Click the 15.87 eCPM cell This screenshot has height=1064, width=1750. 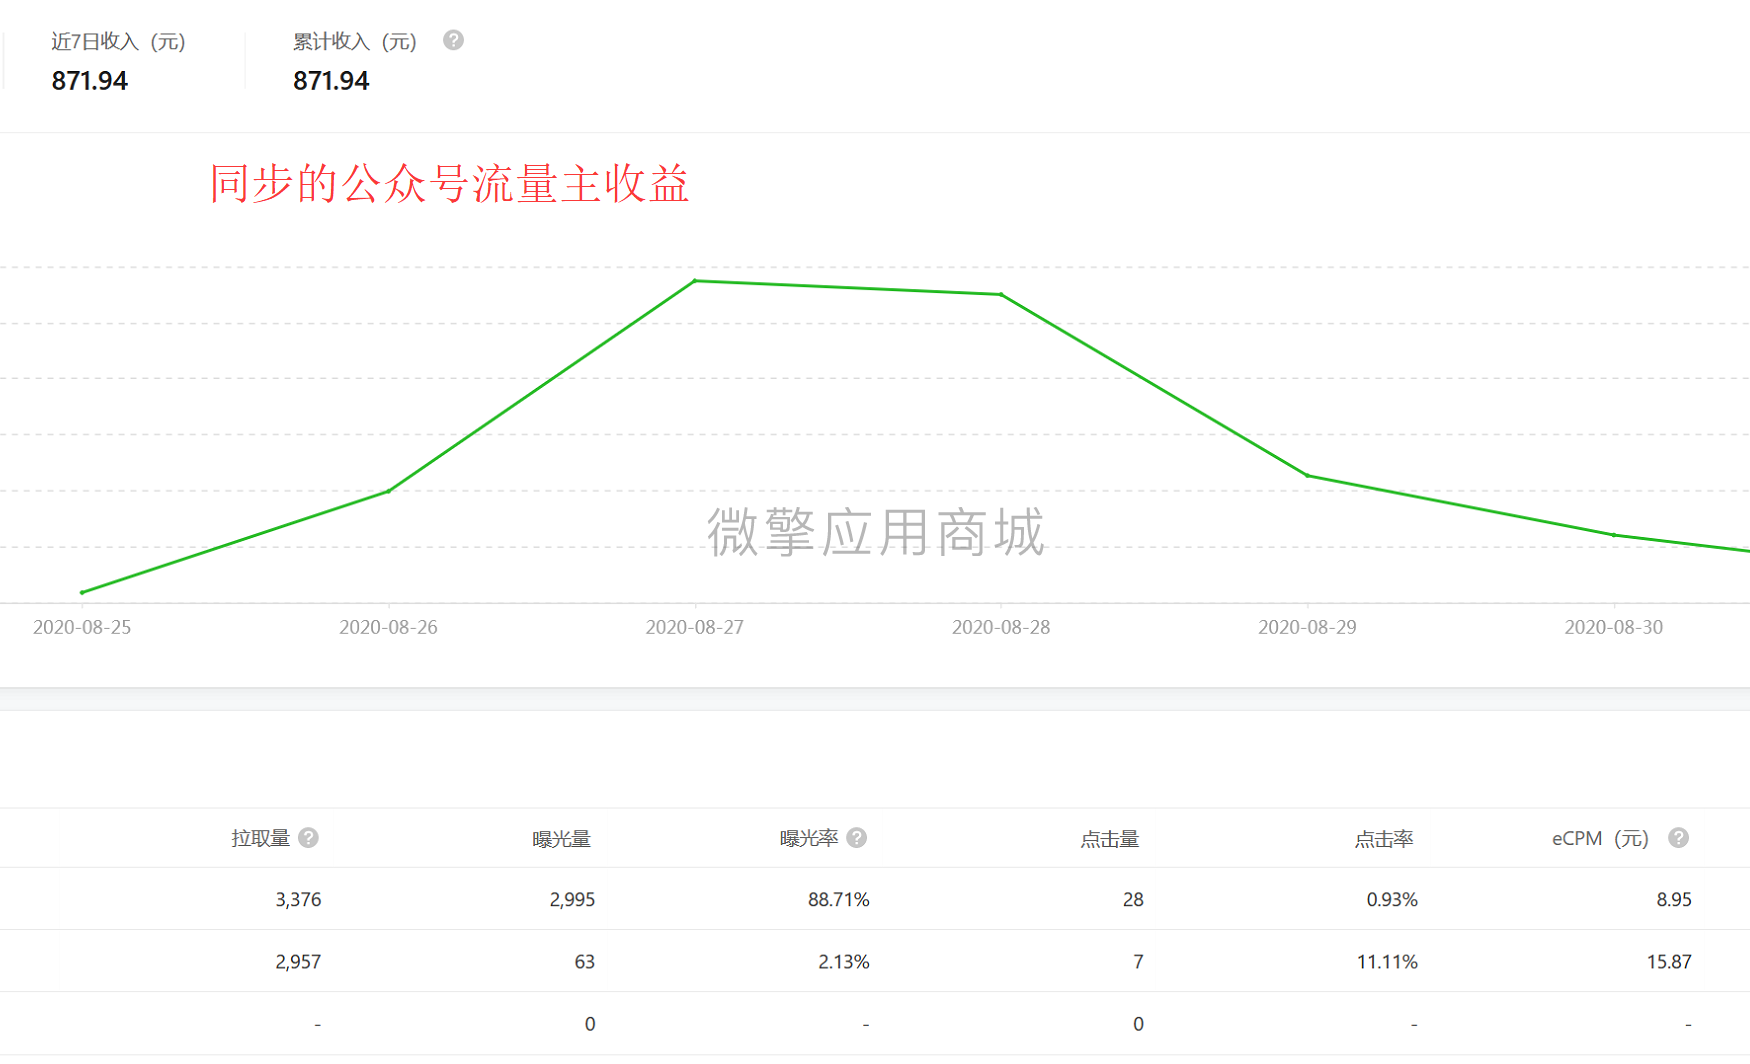[x=1669, y=961]
